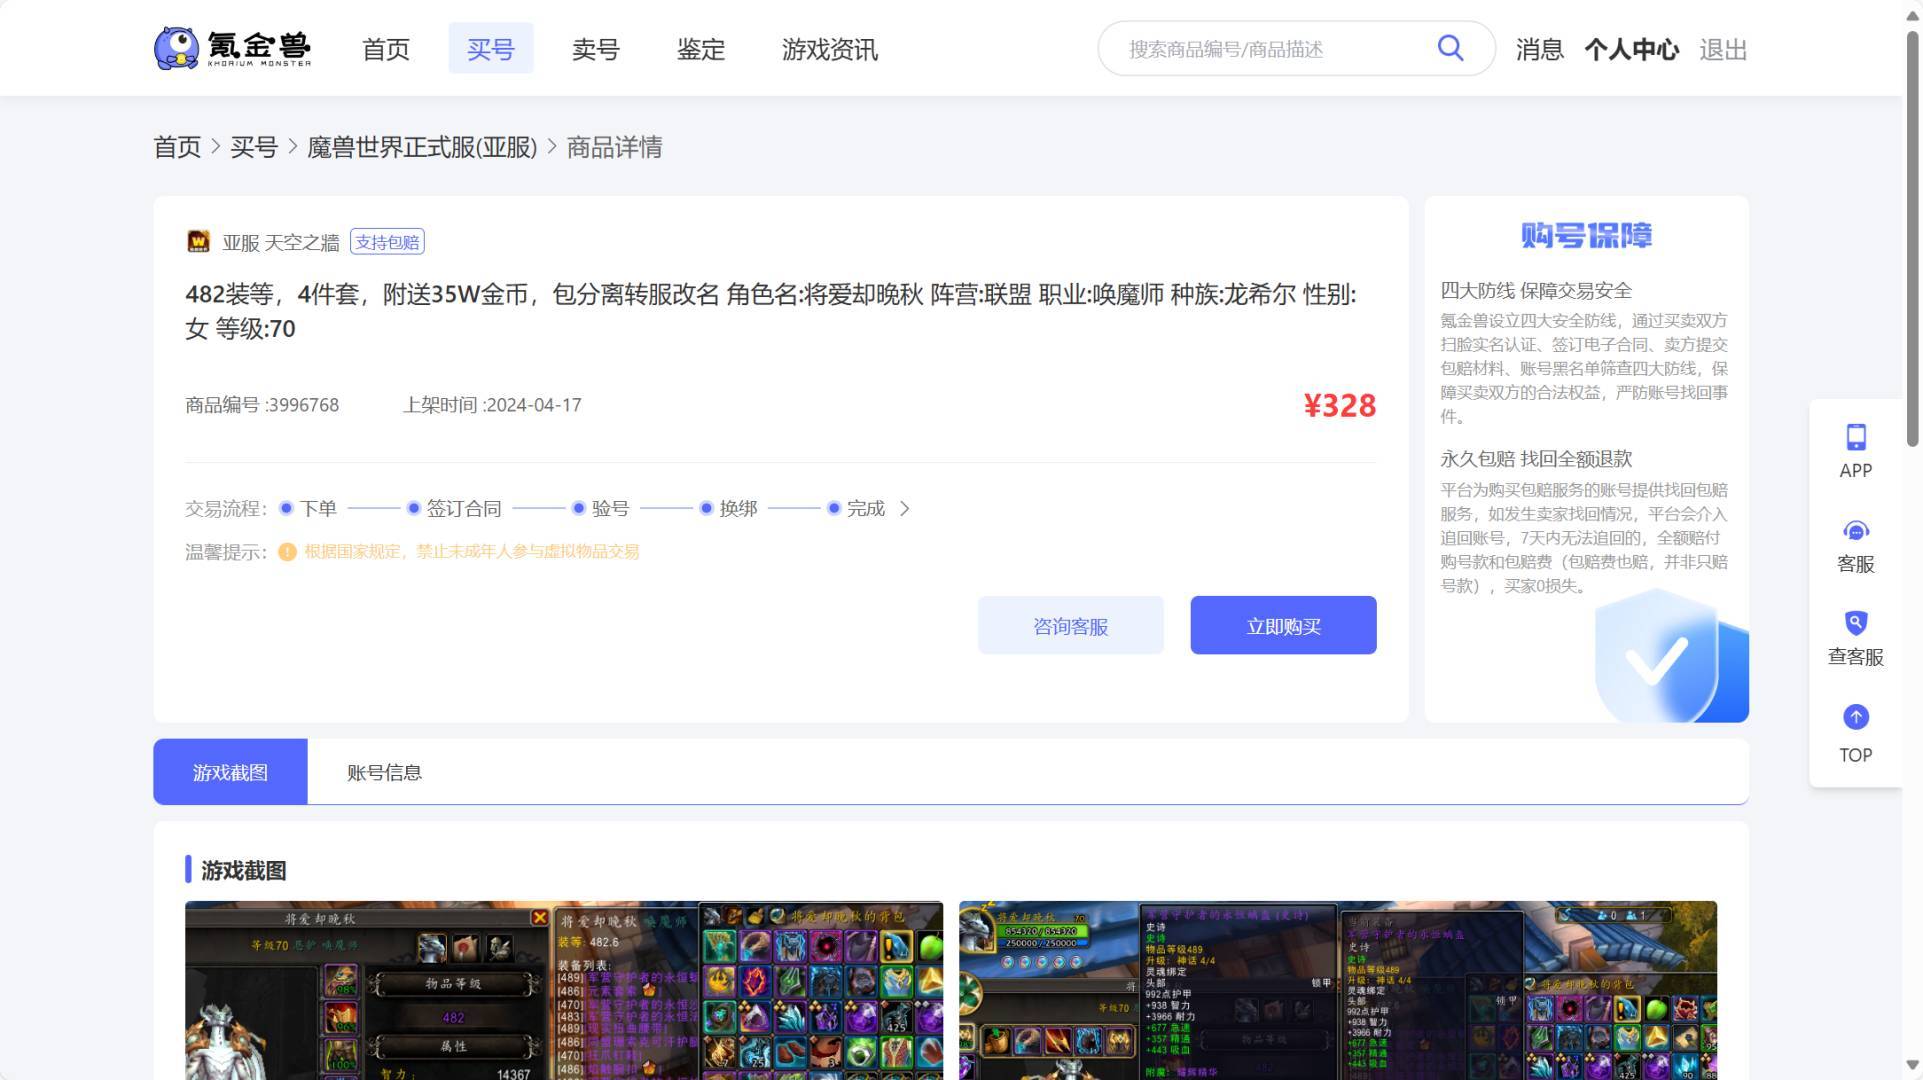1923x1080 pixels.
Task: Open the second game screenshot thumbnail
Action: (x=1338, y=990)
